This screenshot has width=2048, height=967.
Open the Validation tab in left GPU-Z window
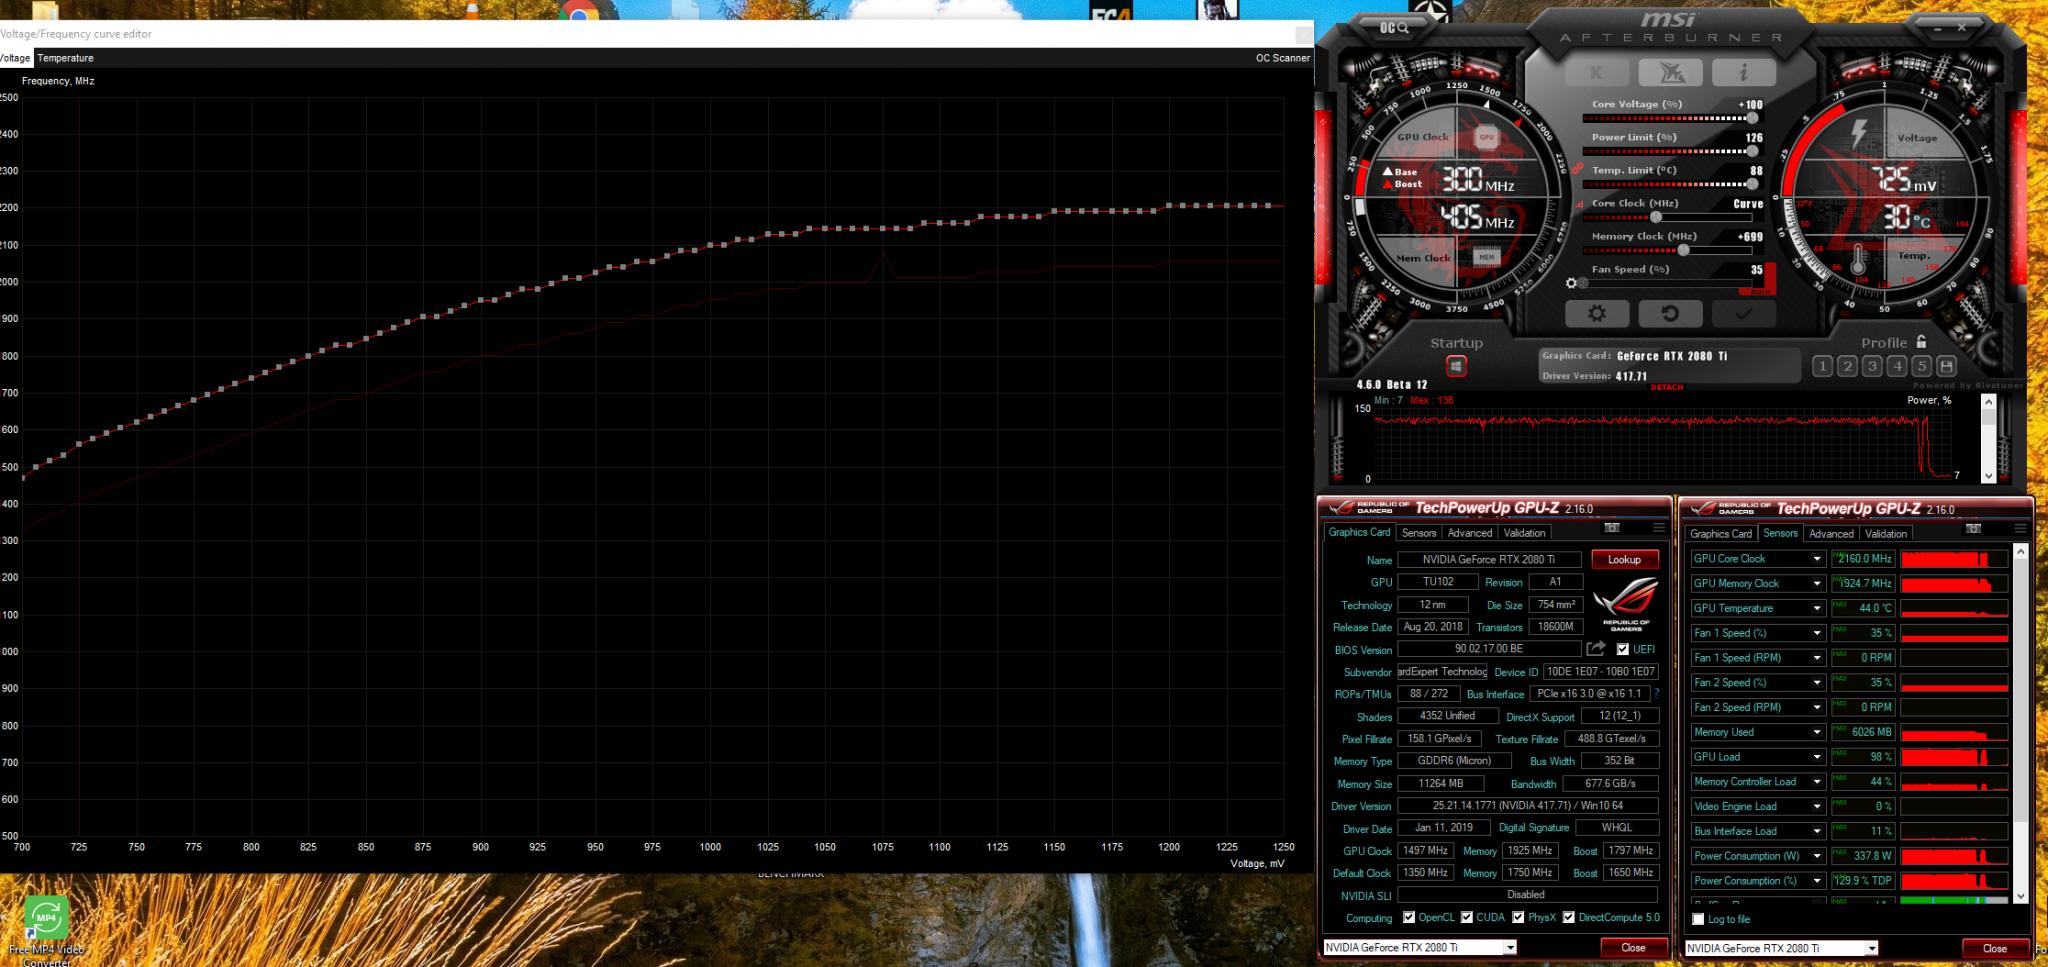point(1524,533)
